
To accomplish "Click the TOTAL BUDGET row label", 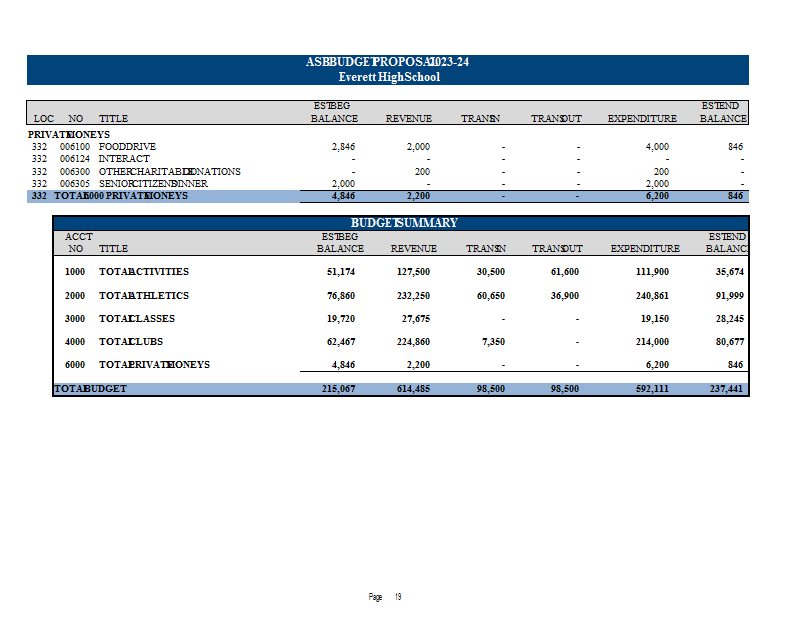I will tap(90, 388).
